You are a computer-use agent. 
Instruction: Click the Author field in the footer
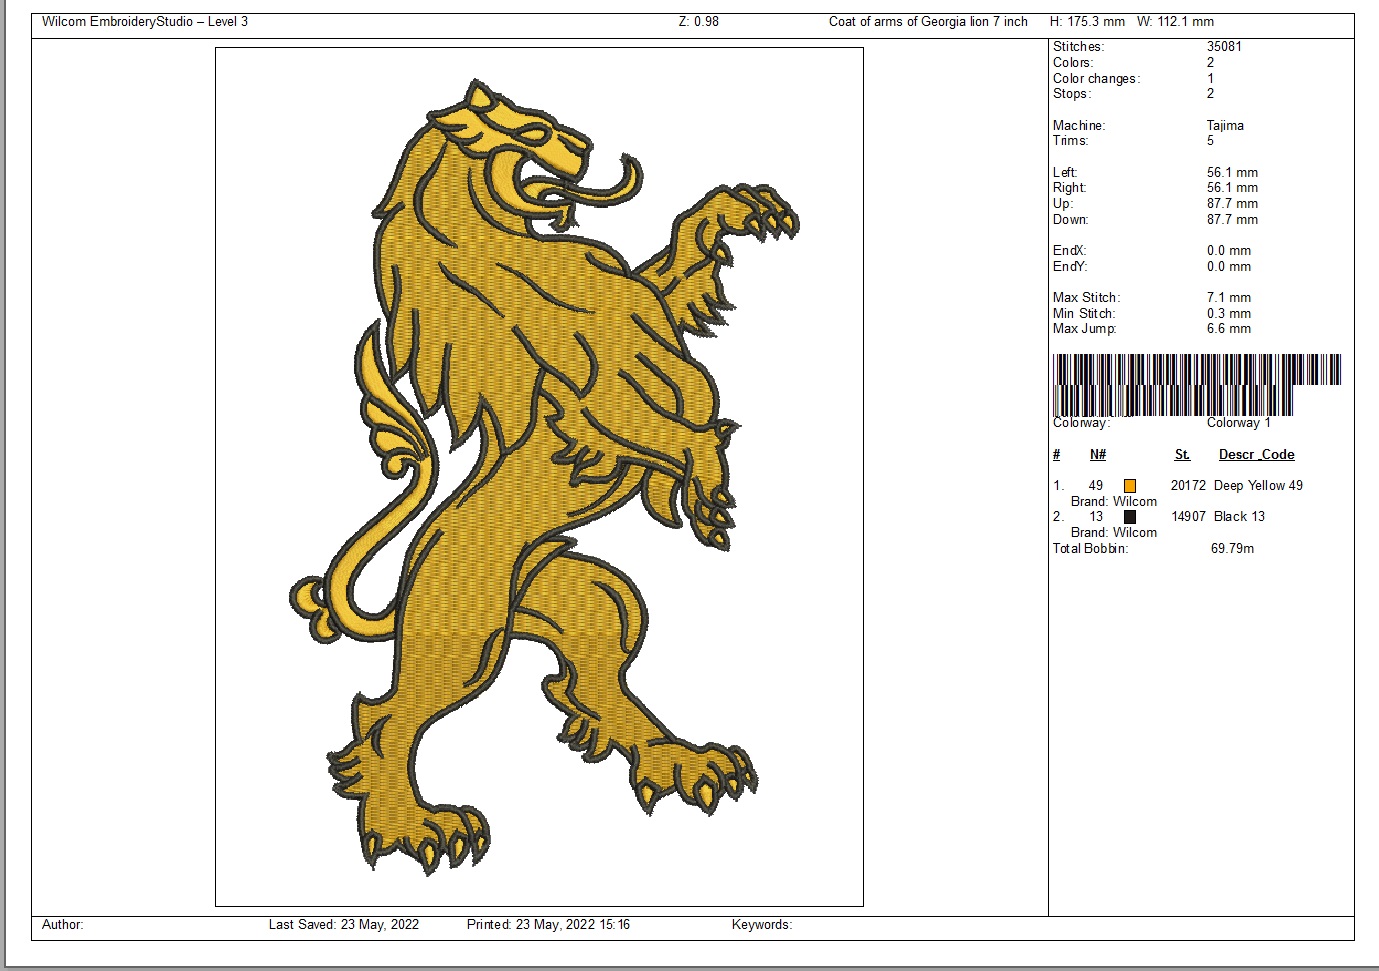pos(62,925)
